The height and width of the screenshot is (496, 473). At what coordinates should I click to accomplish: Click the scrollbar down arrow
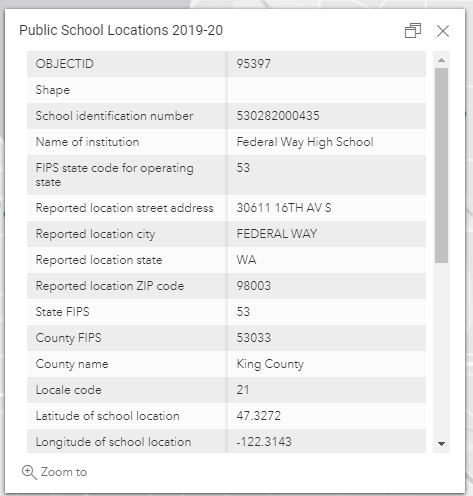[441, 444]
